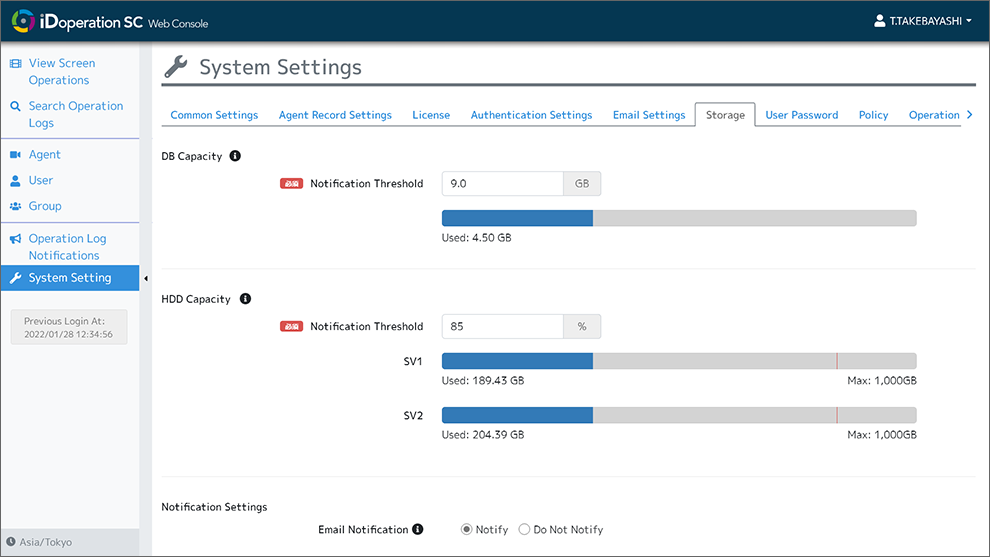Image resolution: width=990 pixels, height=557 pixels.
Task: Open Search Operation Logs link
Action: 76,114
